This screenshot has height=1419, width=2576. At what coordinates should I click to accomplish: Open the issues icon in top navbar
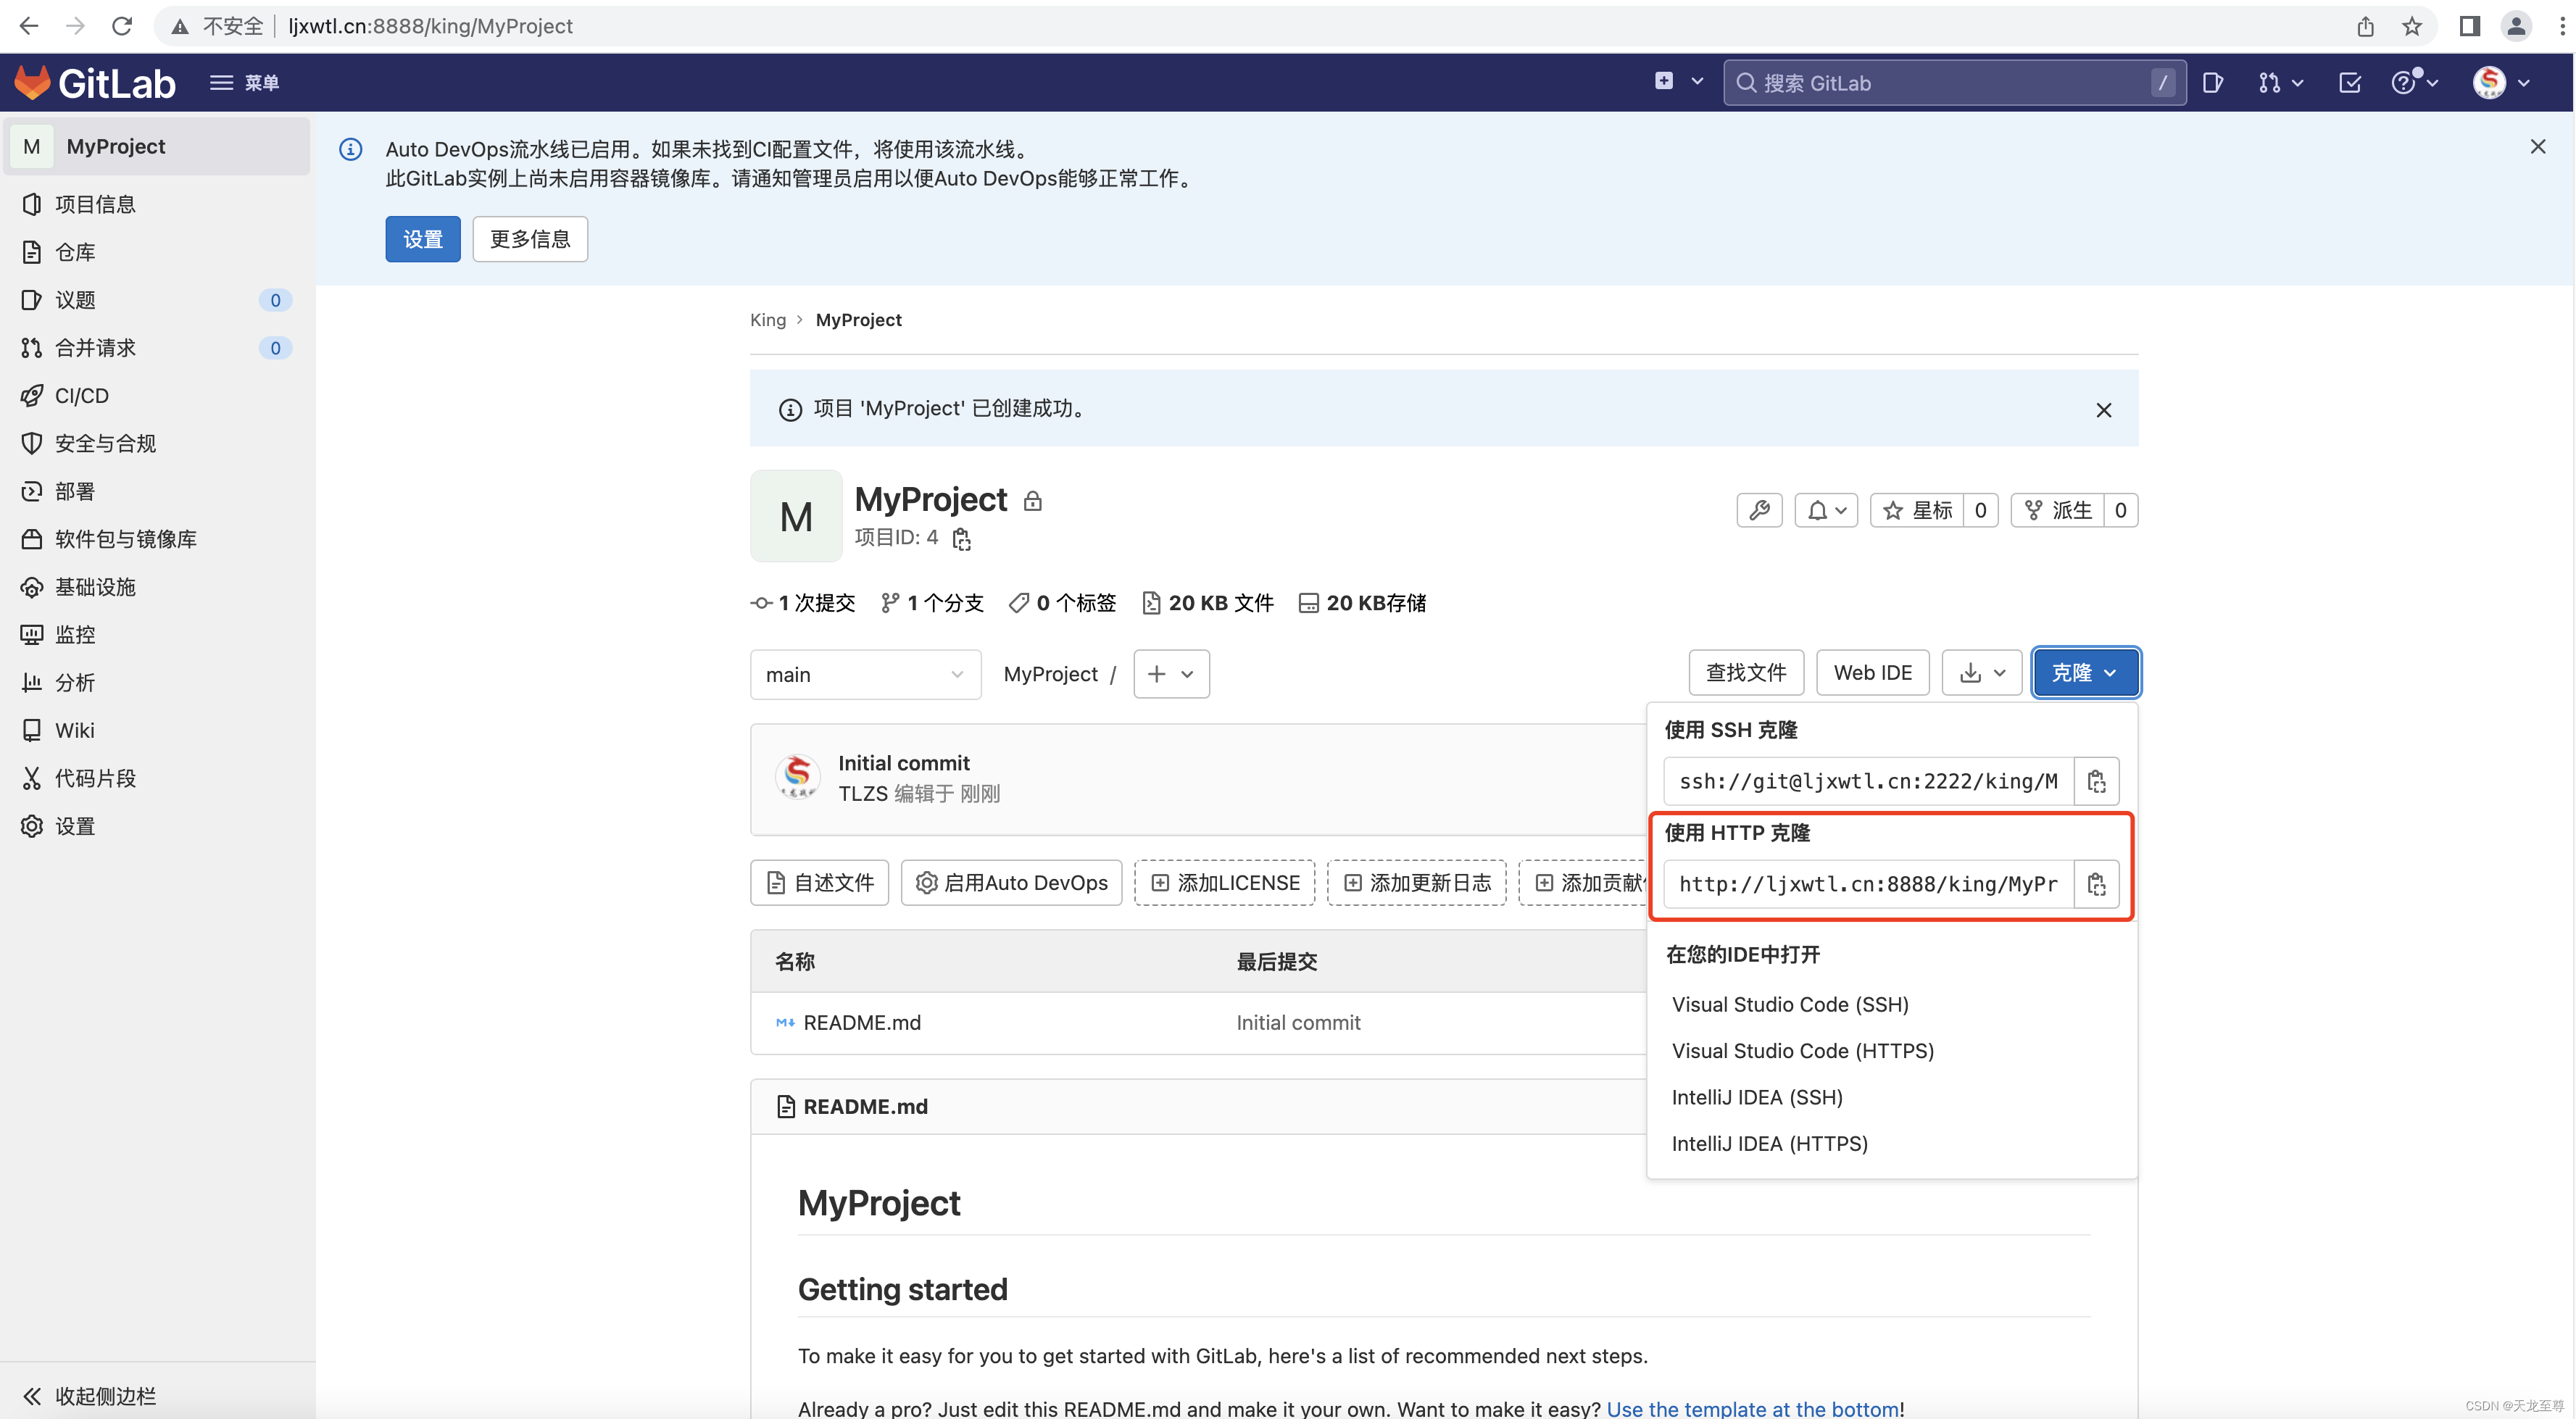(2213, 83)
